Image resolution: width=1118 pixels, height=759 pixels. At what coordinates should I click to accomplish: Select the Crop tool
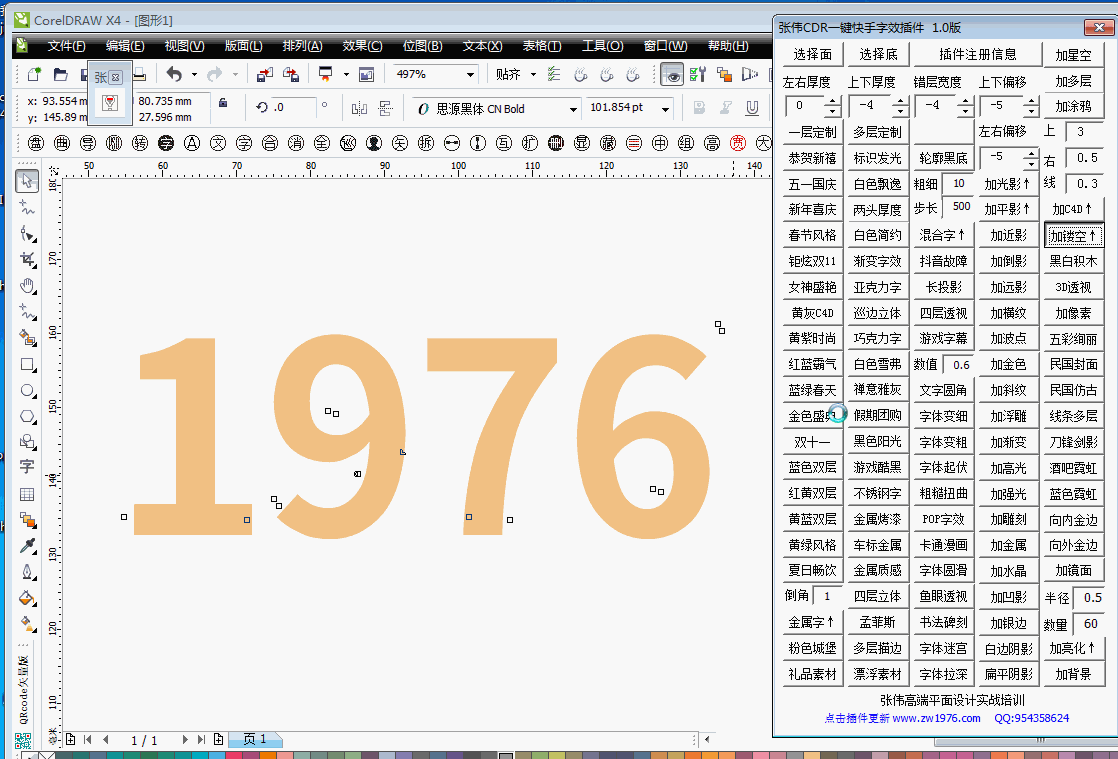coord(27,259)
